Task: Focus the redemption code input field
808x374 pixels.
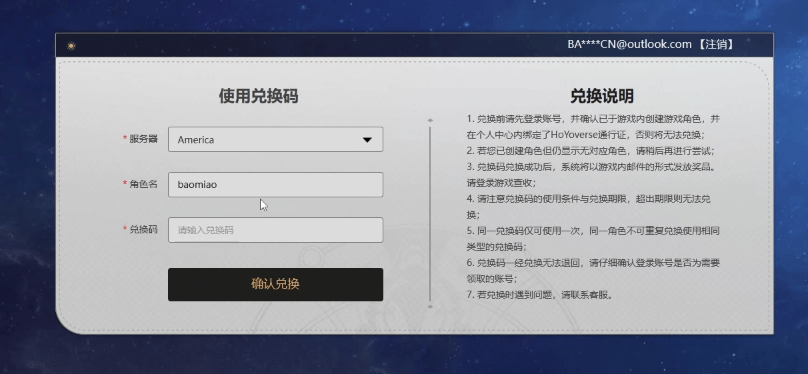Action: (x=275, y=230)
